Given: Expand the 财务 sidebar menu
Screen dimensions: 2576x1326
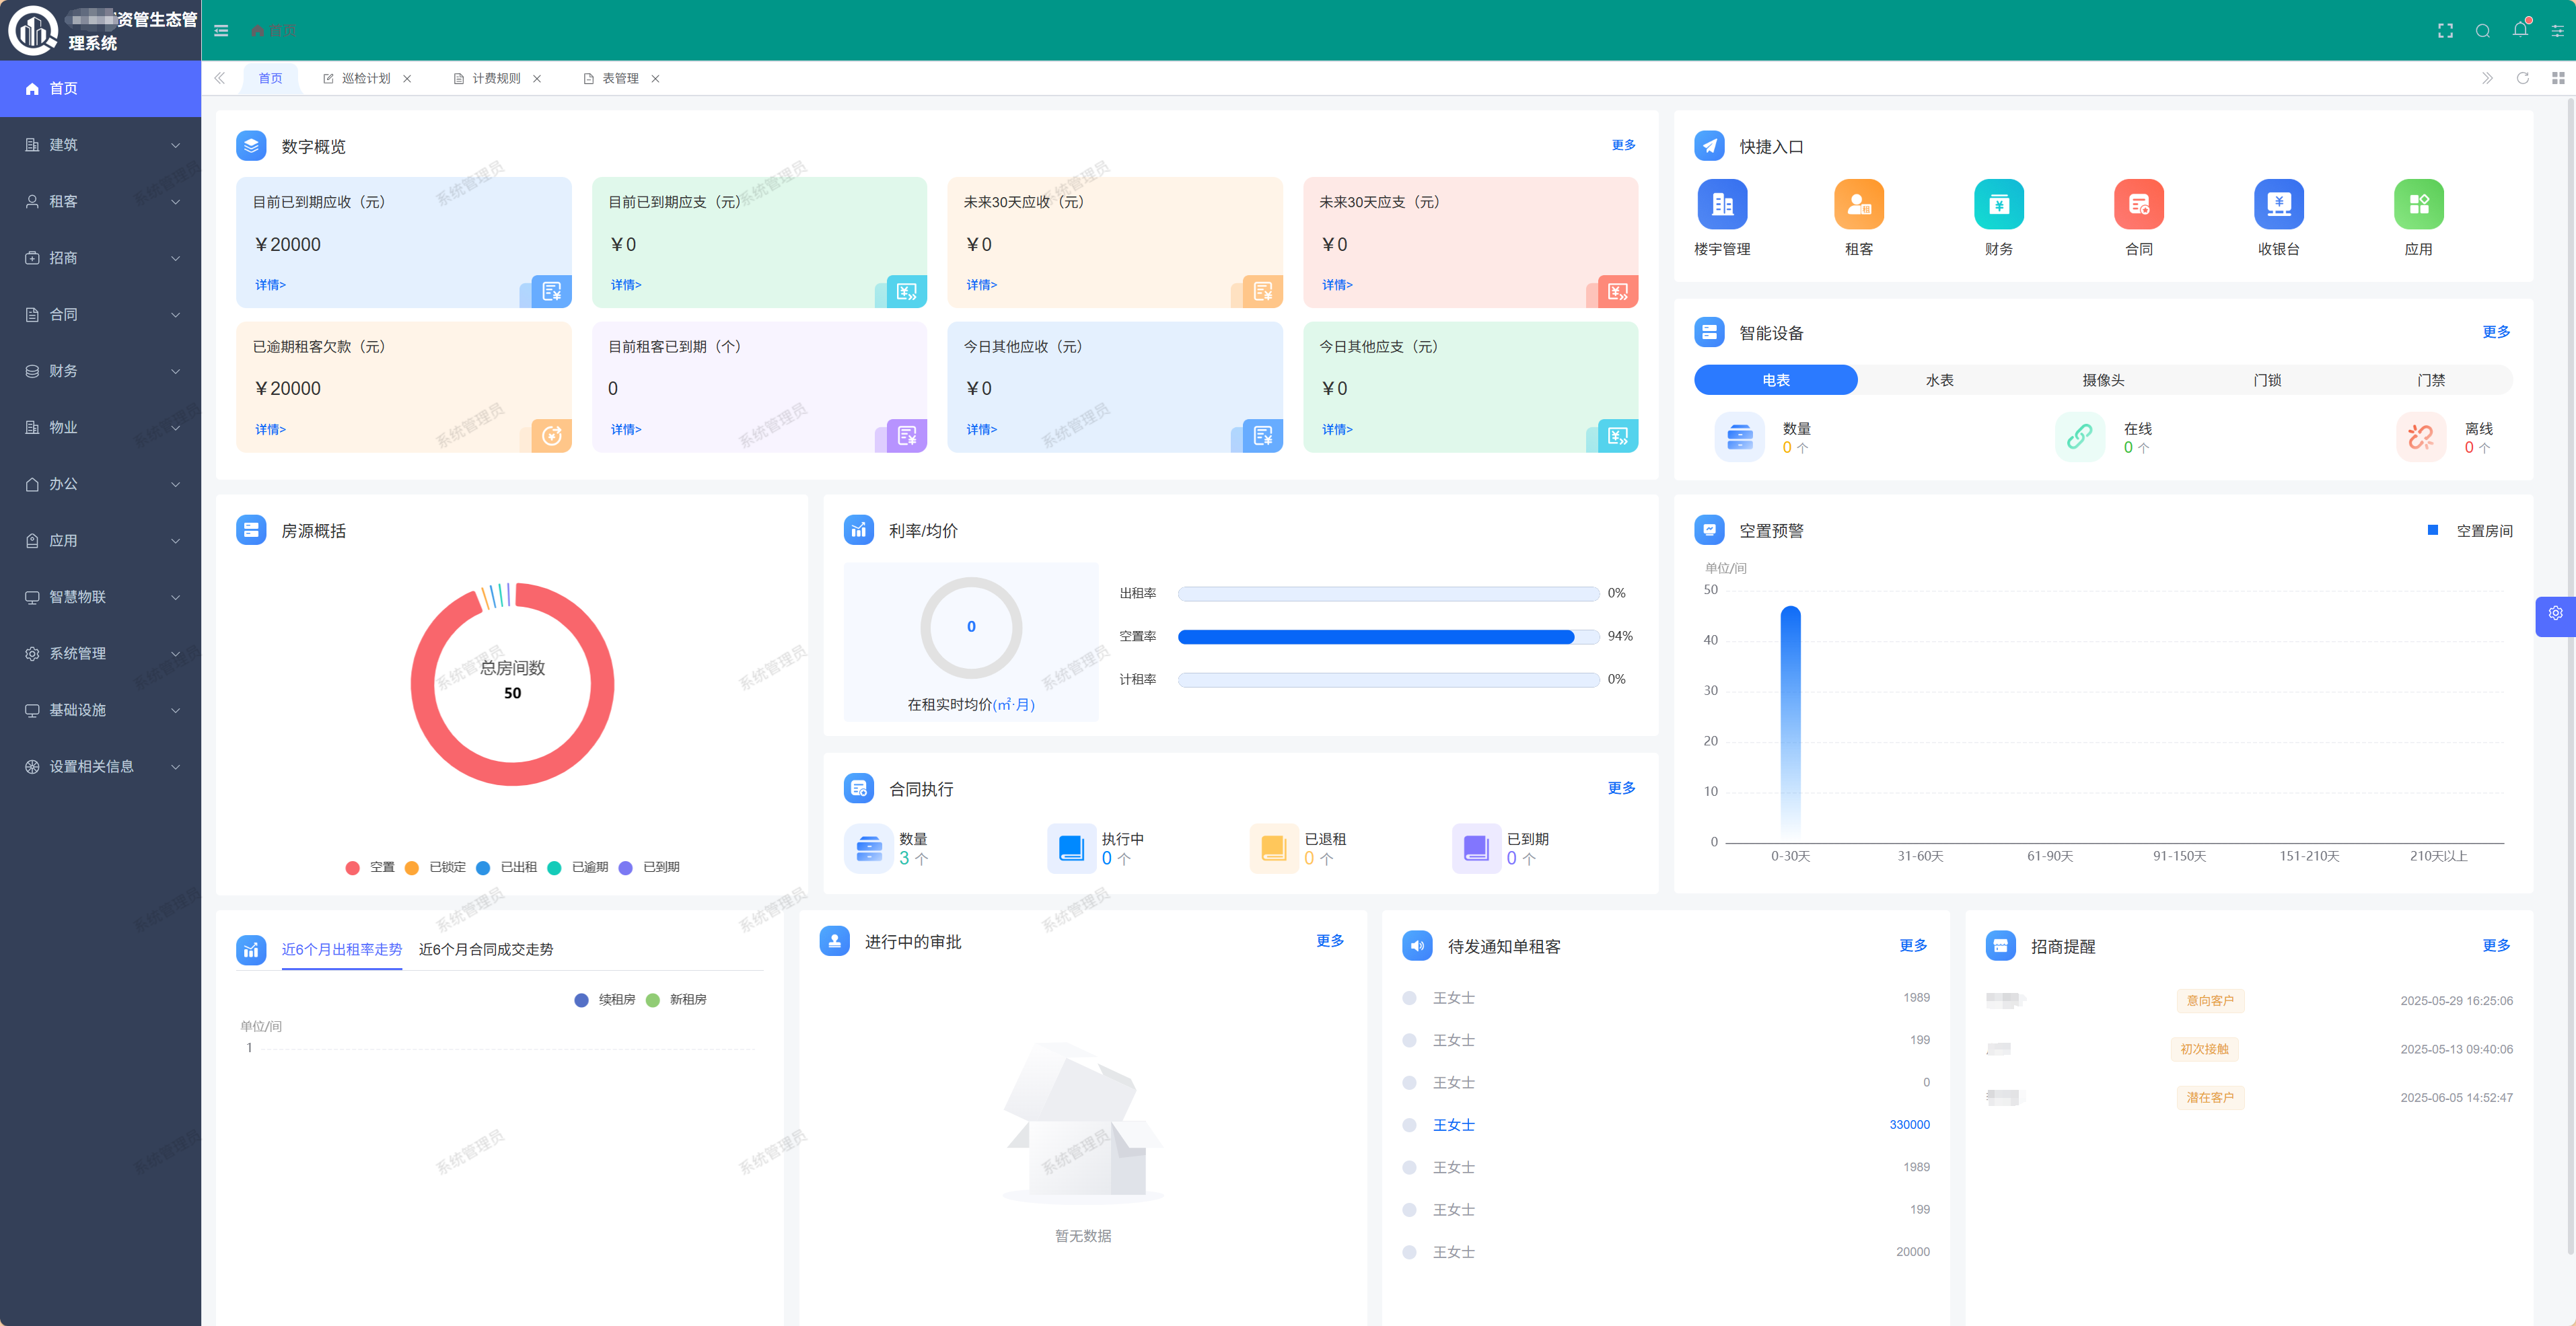Looking at the screenshot, I should coord(100,370).
